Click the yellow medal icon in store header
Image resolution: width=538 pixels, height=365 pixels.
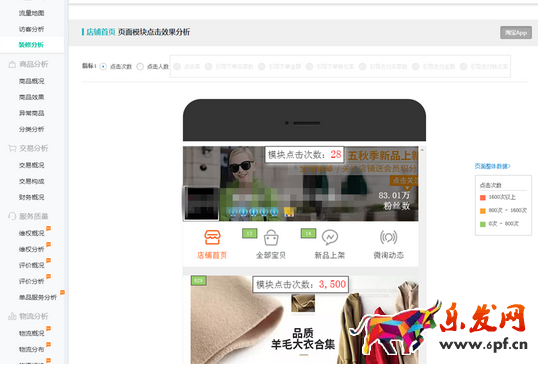pyautogui.click(x=289, y=212)
